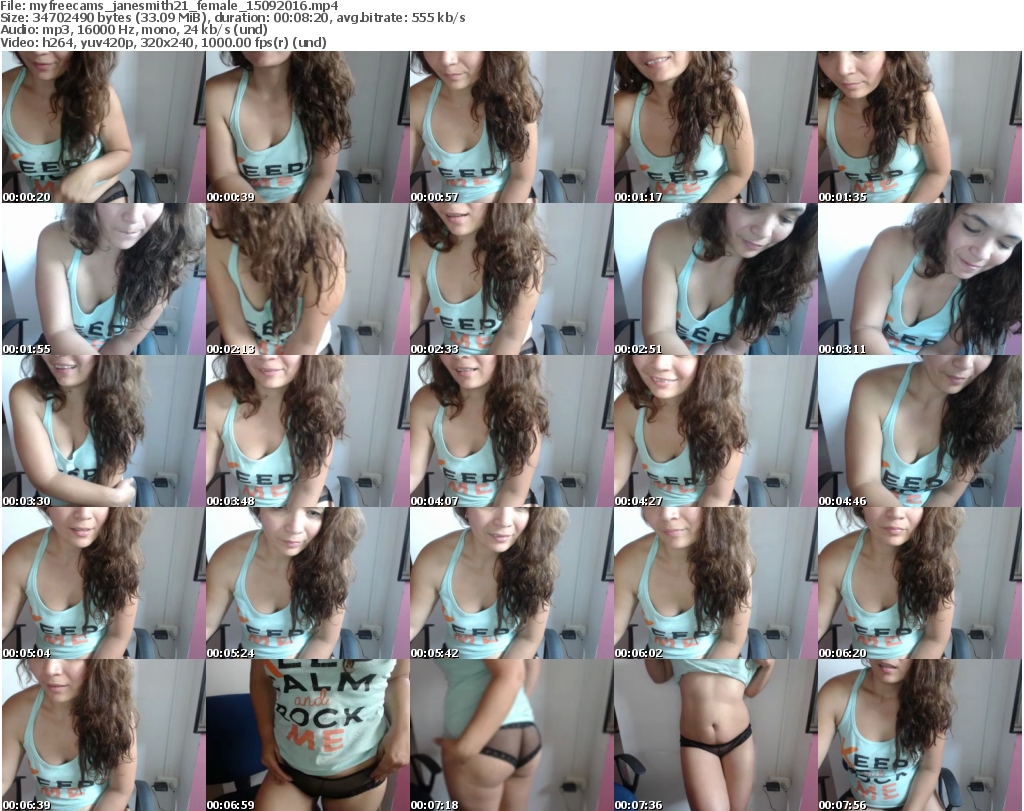
Task: Click the thumbnail timestamped 00:03:11
Action: [919, 279]
